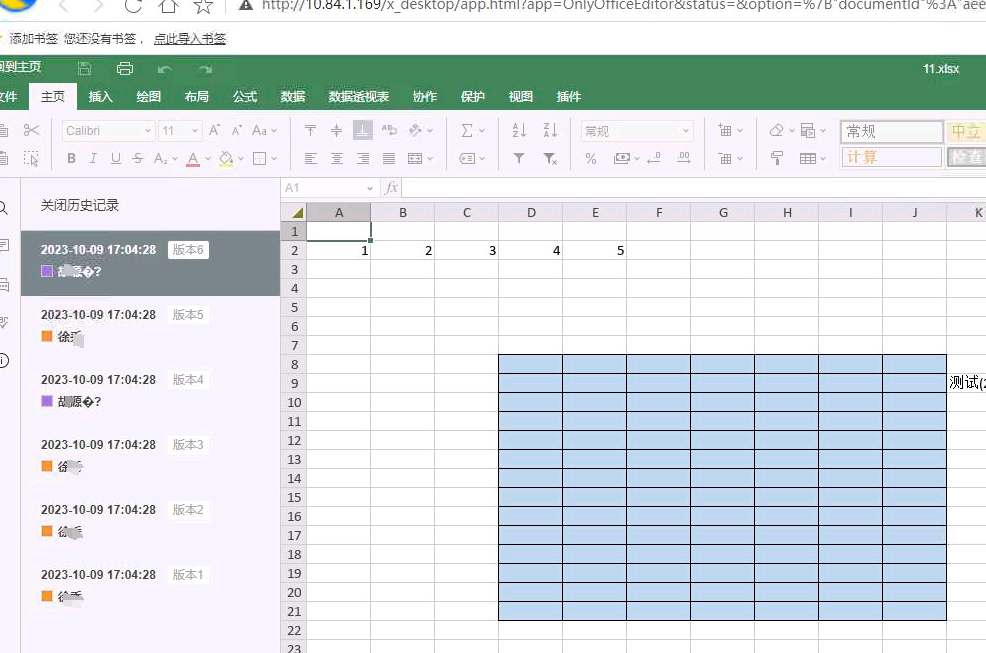Select history entry 版本3
Viewport: 986px width, 653px height.
150,457
